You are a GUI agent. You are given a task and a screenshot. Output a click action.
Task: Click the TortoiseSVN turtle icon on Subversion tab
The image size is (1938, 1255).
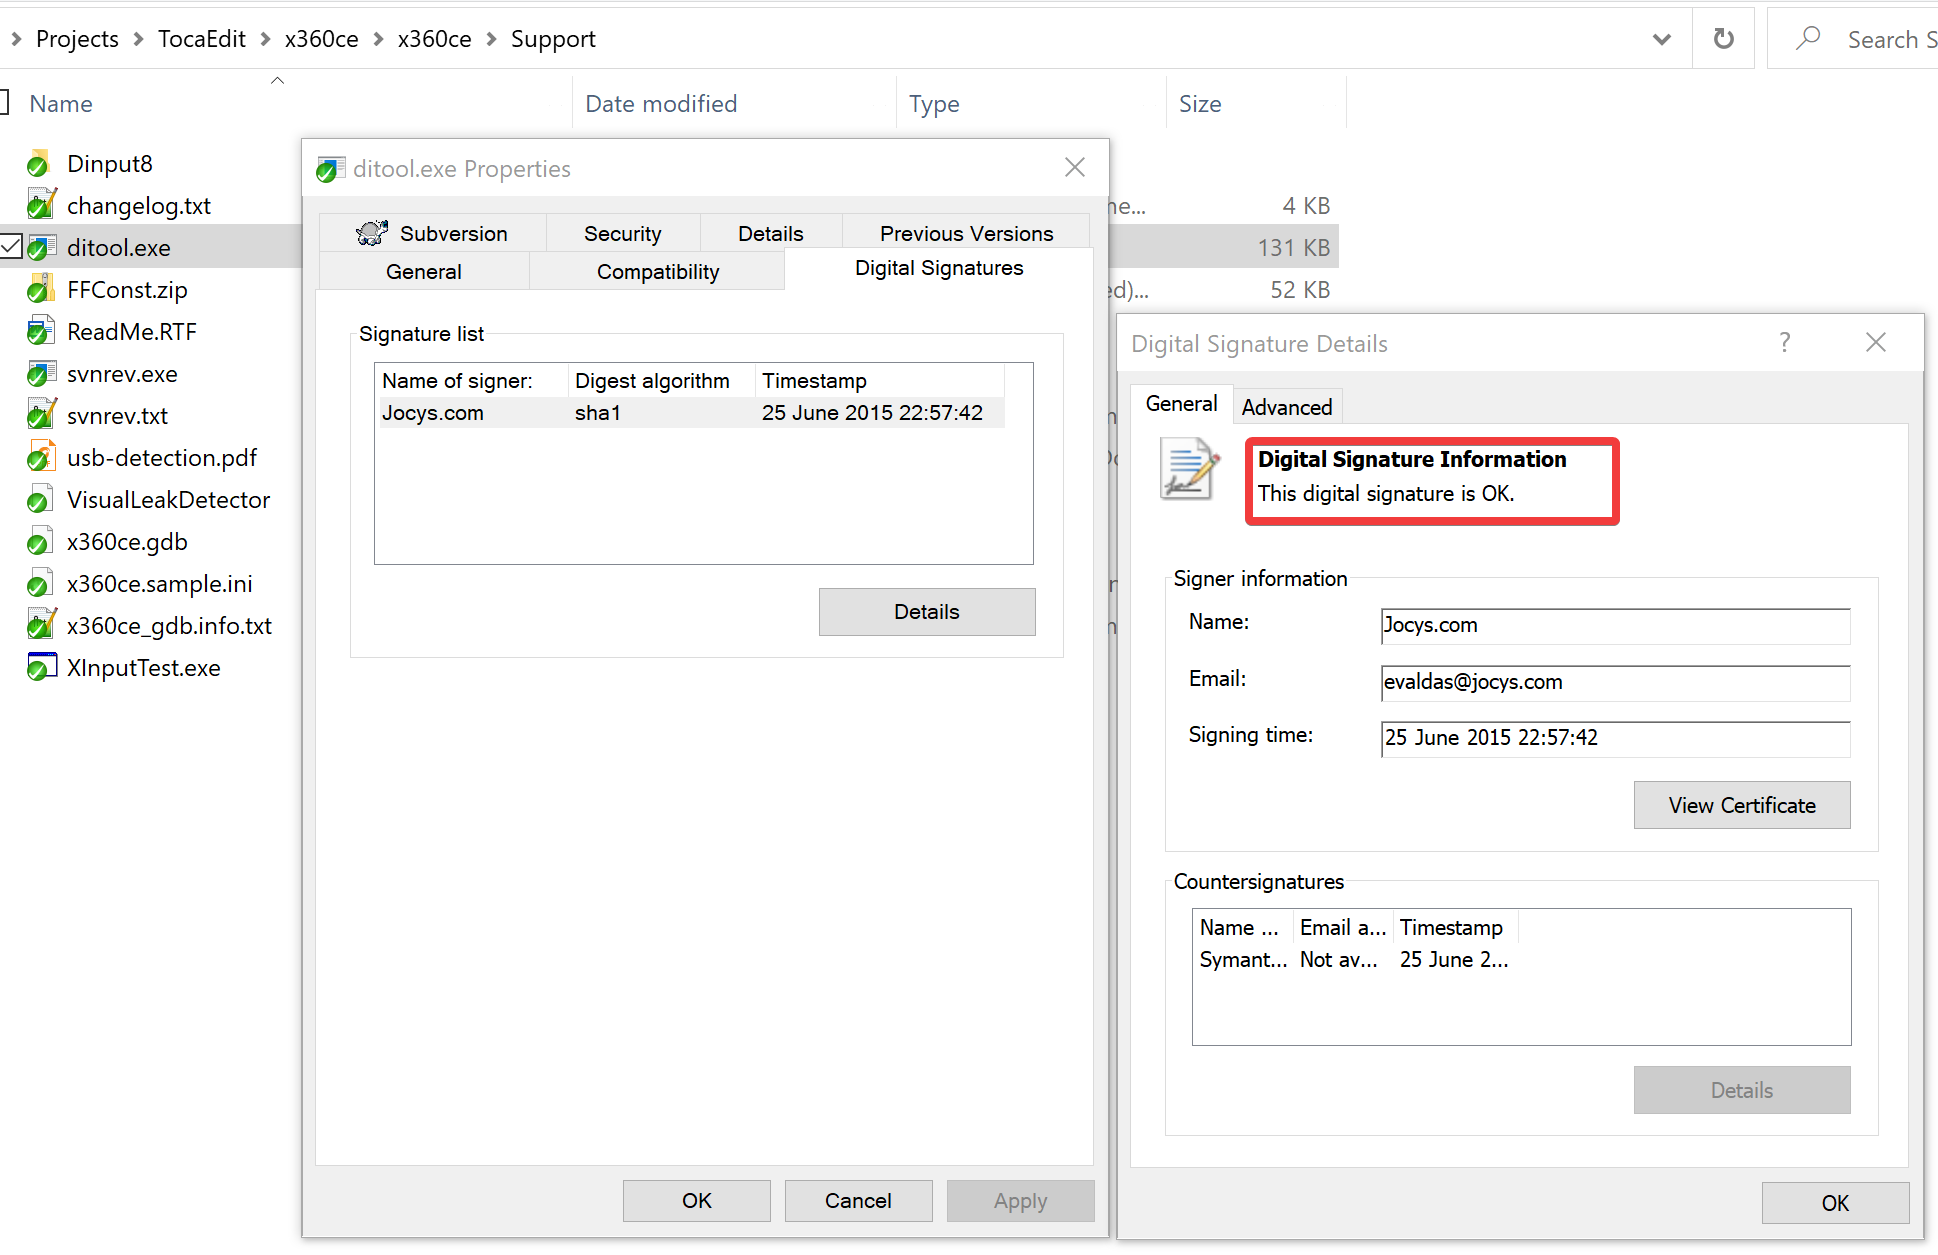[x=371, y=231]
